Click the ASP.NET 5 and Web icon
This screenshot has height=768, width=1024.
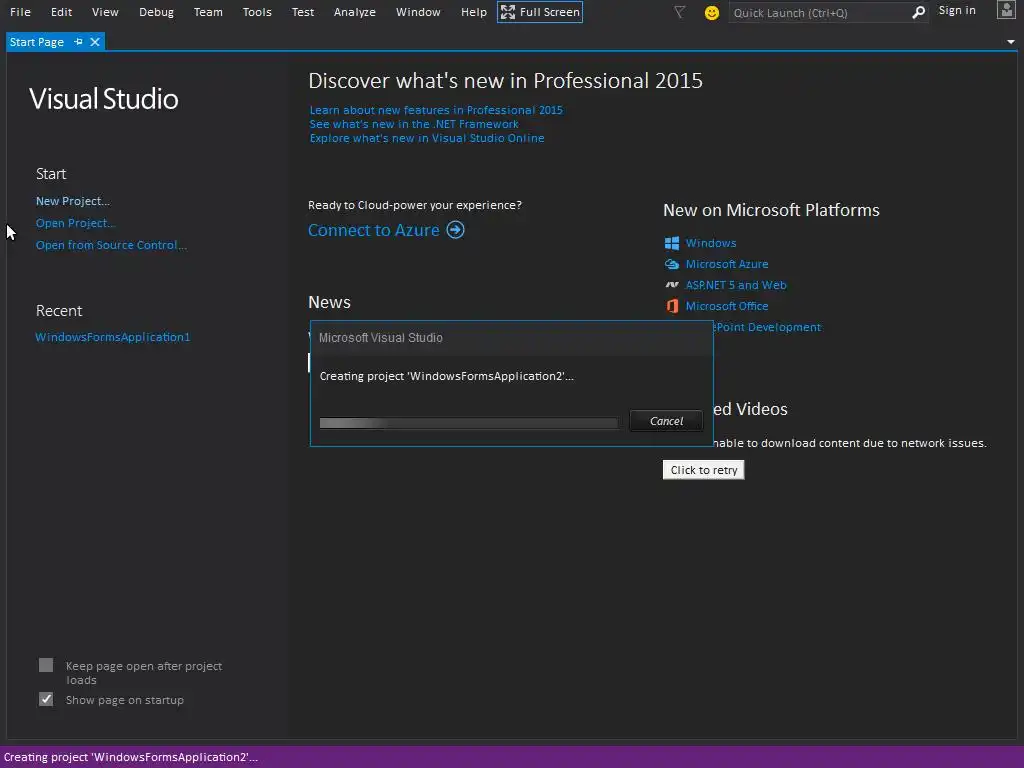tap(672, 285)
